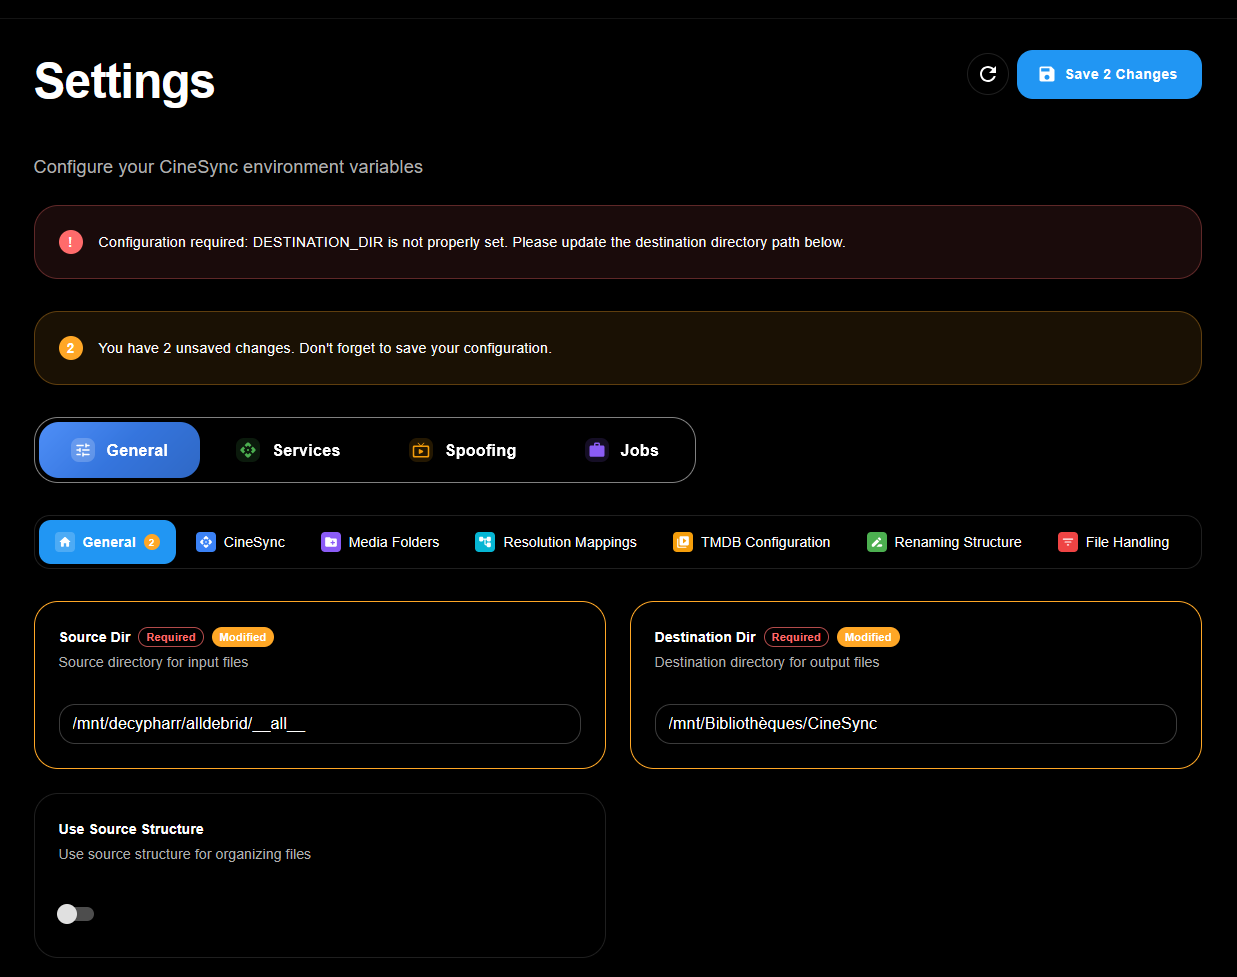The image size is (1237, 977).
Task: Click the Modified badge on Source Dir
Action: click(x=243, y=637)
